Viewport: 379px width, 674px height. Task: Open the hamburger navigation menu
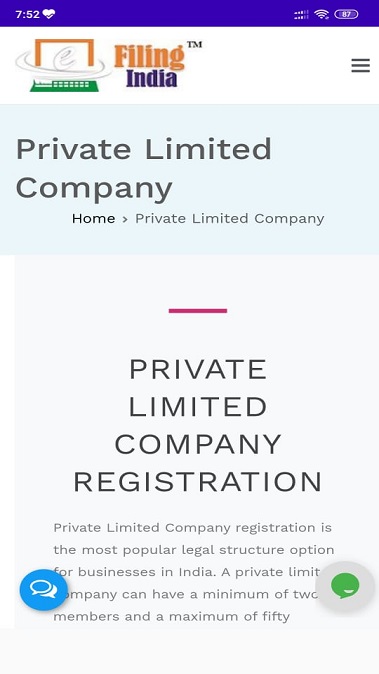(360, 66)
